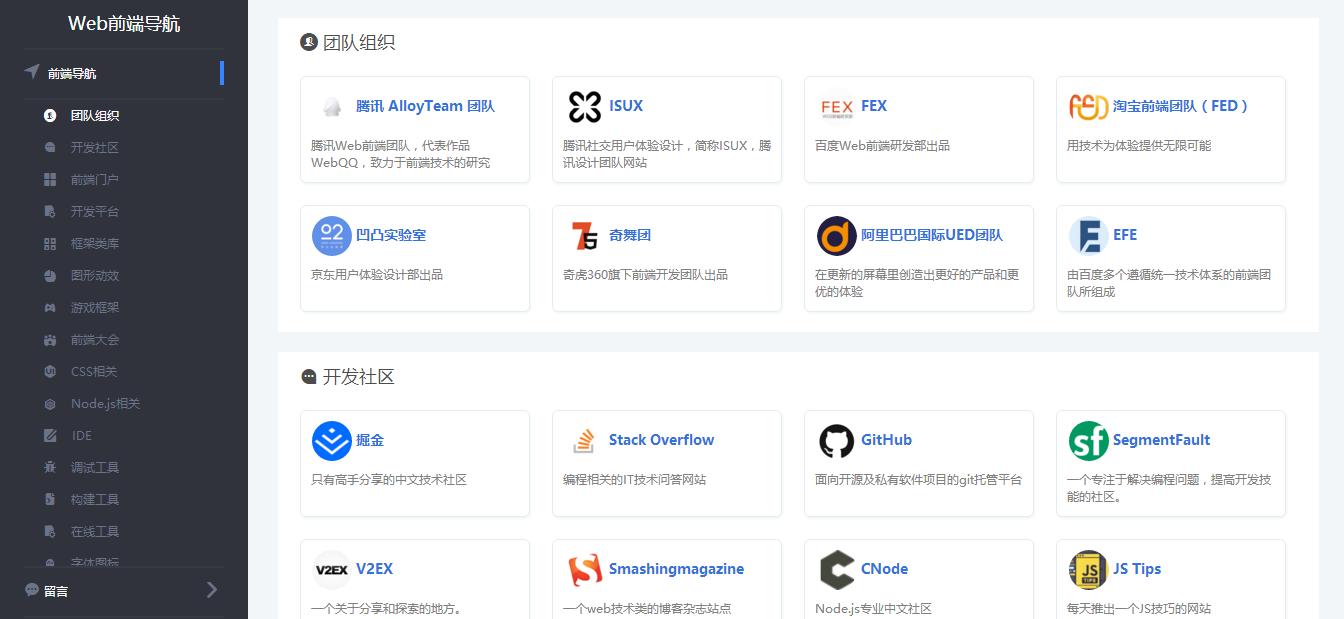Click description 每天推出一个JS技巧的网站
Viewport: 1344px width, 619px height.
[1139, 609]
